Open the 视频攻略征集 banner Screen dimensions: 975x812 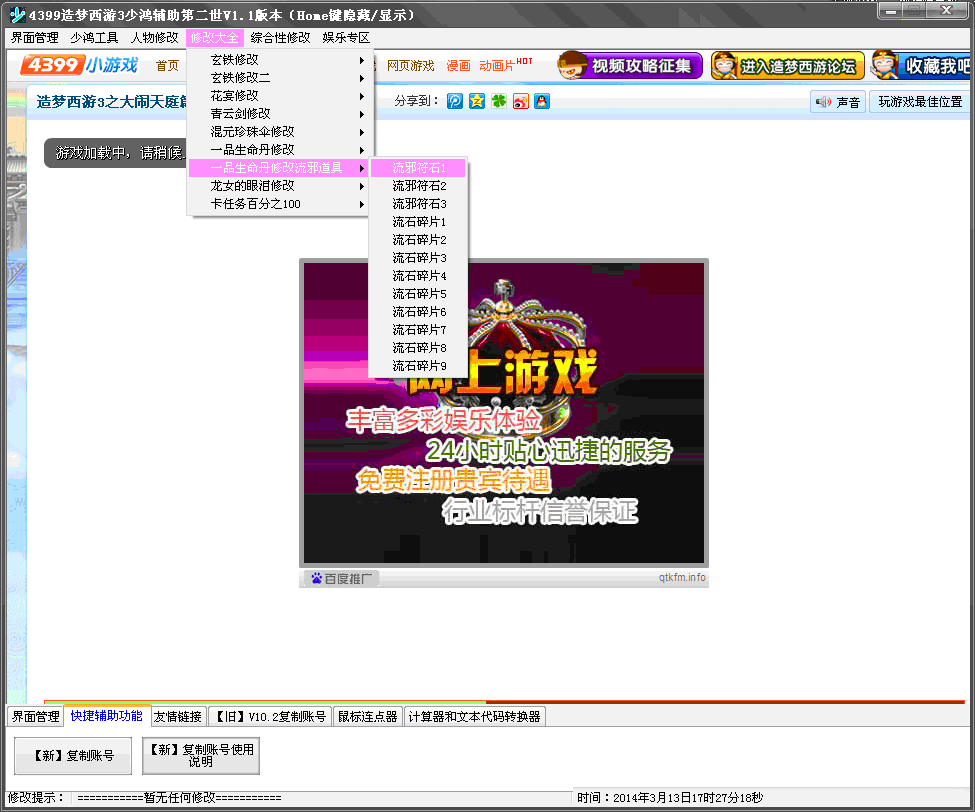tap(626, 66)
